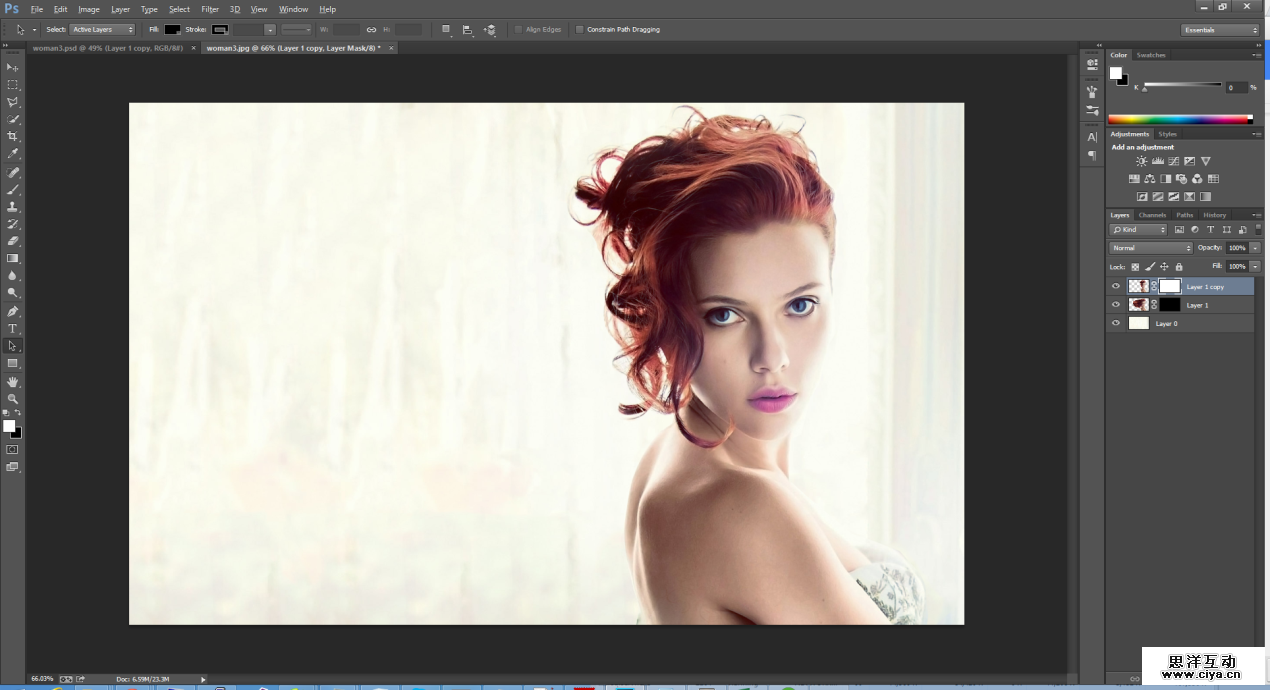Switch to the woman3.psd document tab
This screenshot has width=1270, height=690.
pos(108,48)
